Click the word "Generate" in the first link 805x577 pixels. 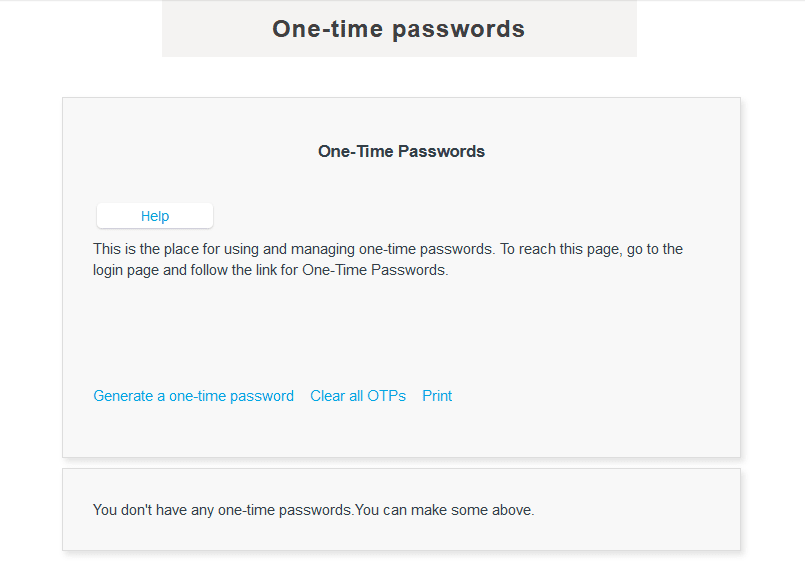(x=123, y=396)
